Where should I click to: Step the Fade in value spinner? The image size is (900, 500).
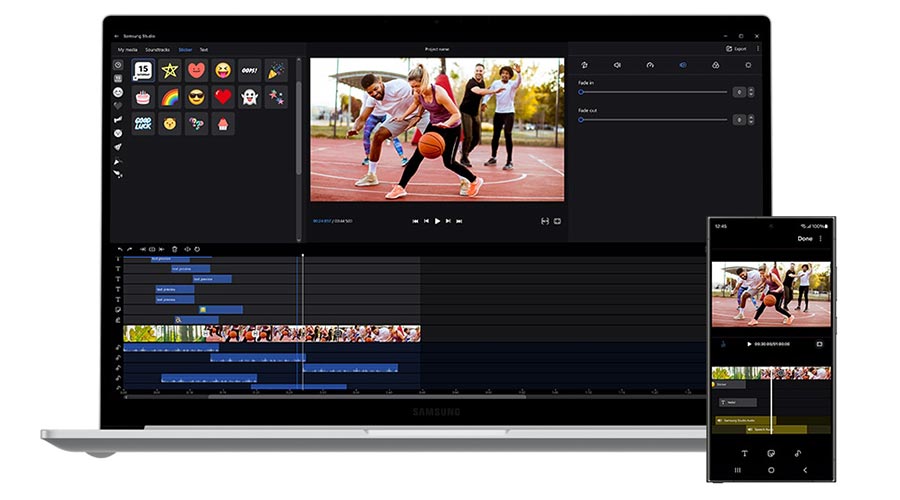tap(751, 92)
